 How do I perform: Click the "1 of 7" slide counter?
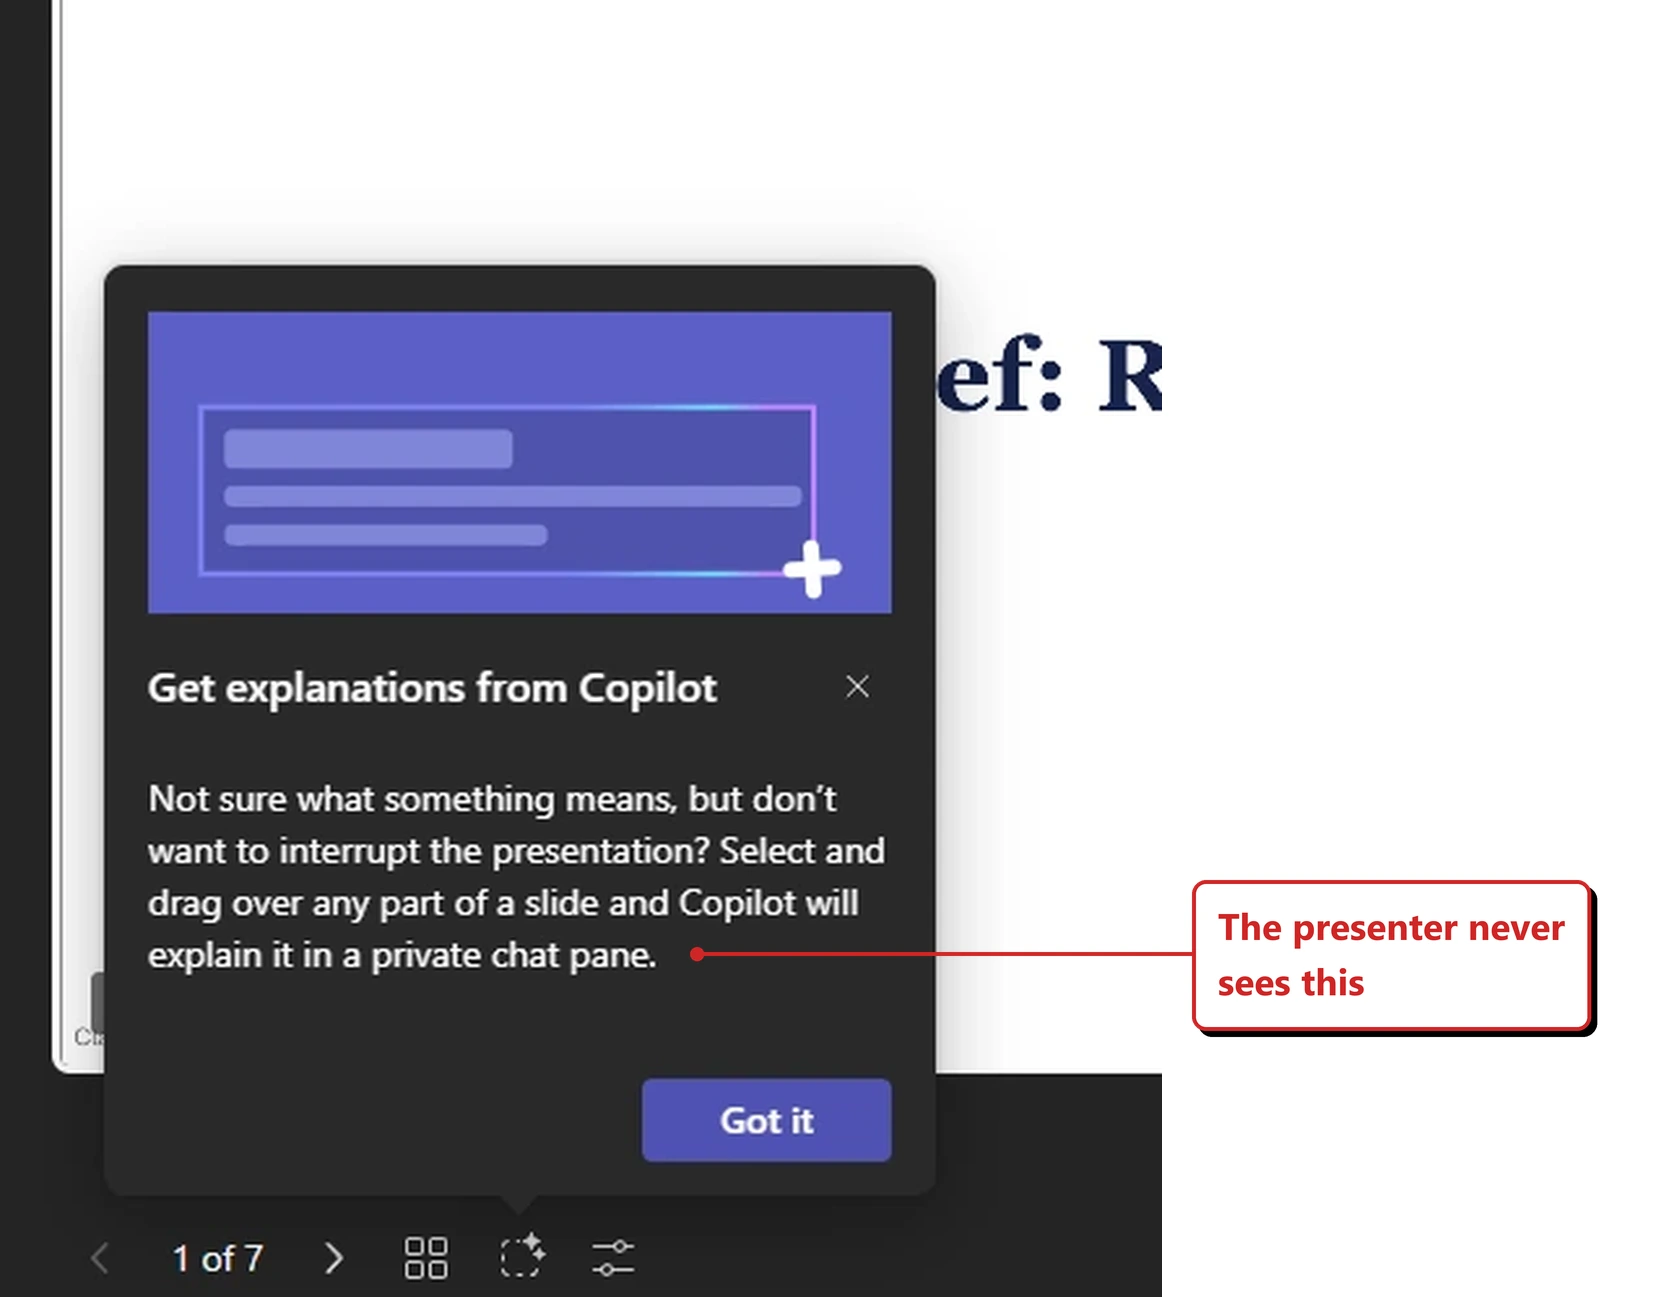[217, 1258]
